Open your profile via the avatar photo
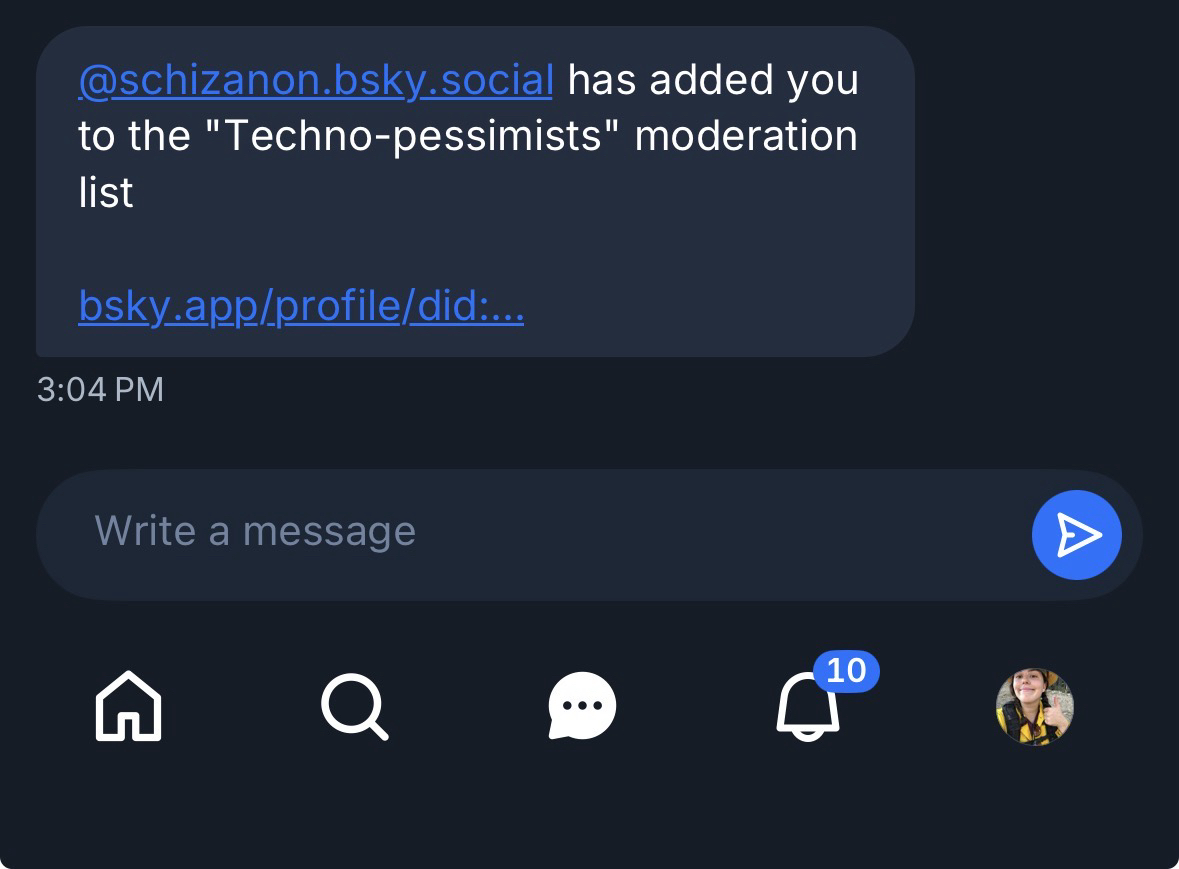 point(1034,706)
